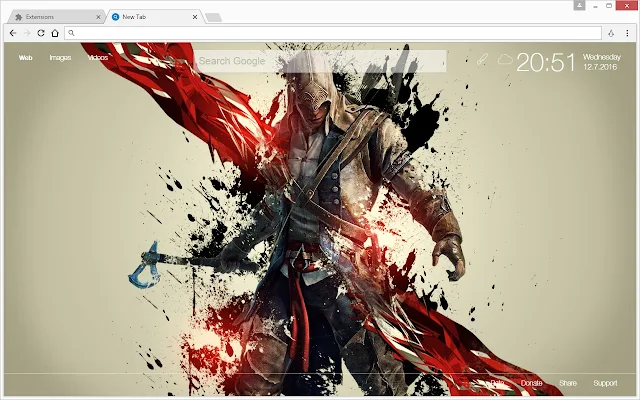
Task: Open the Donate link
Action: (x=531, y=383)
